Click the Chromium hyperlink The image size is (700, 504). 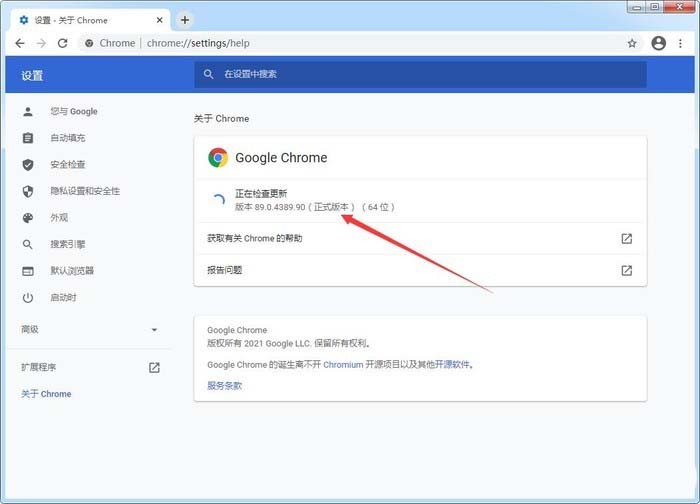click(x=343, y=365)
